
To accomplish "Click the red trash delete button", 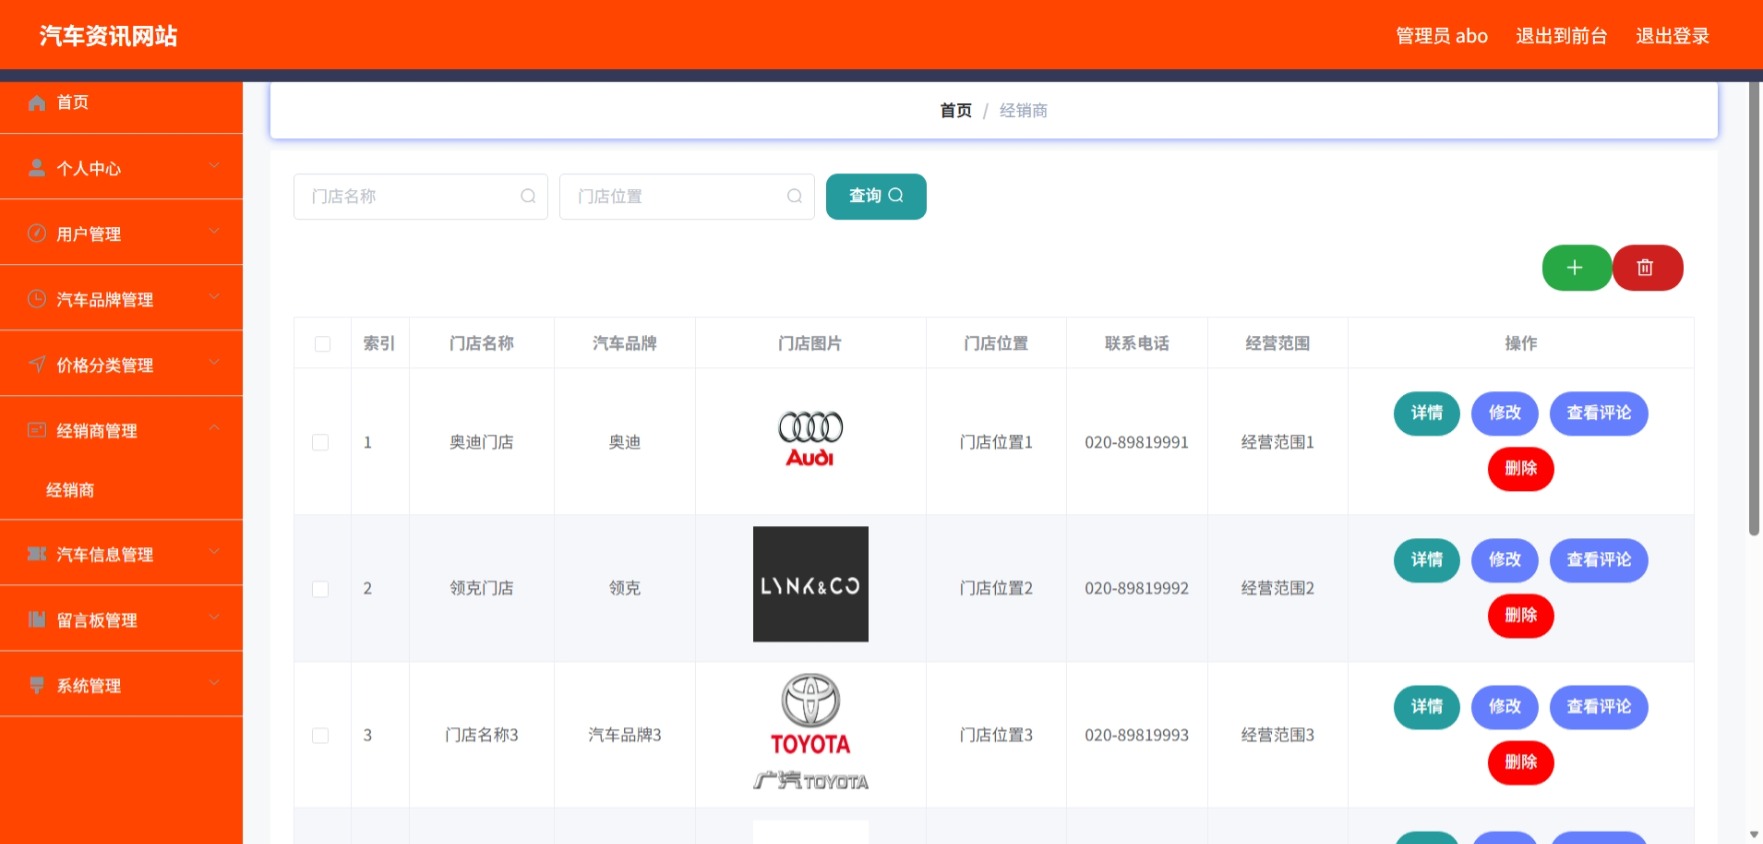I will [1647, 268].
